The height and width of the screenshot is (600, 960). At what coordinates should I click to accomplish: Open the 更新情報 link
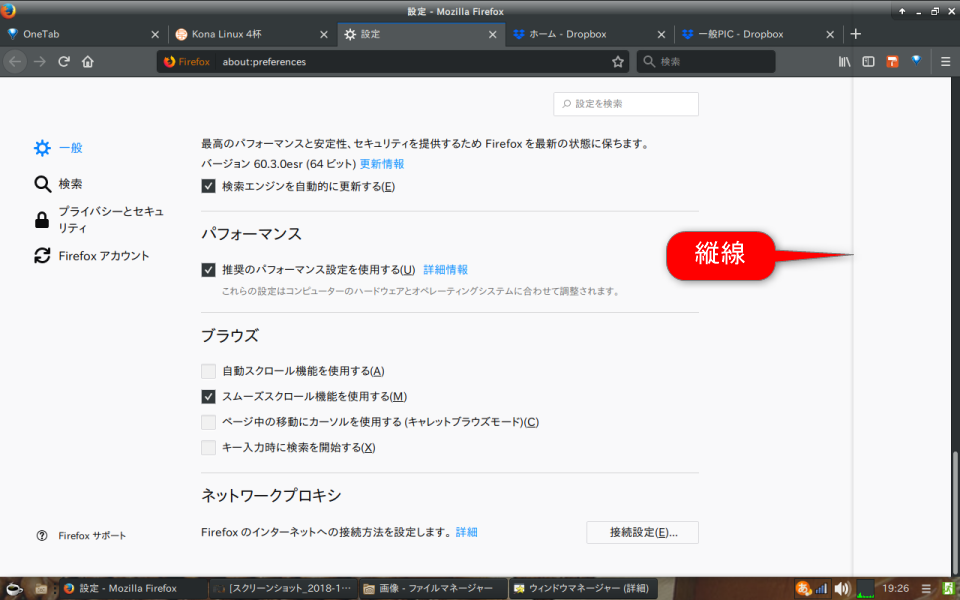(x=381, y=164)
